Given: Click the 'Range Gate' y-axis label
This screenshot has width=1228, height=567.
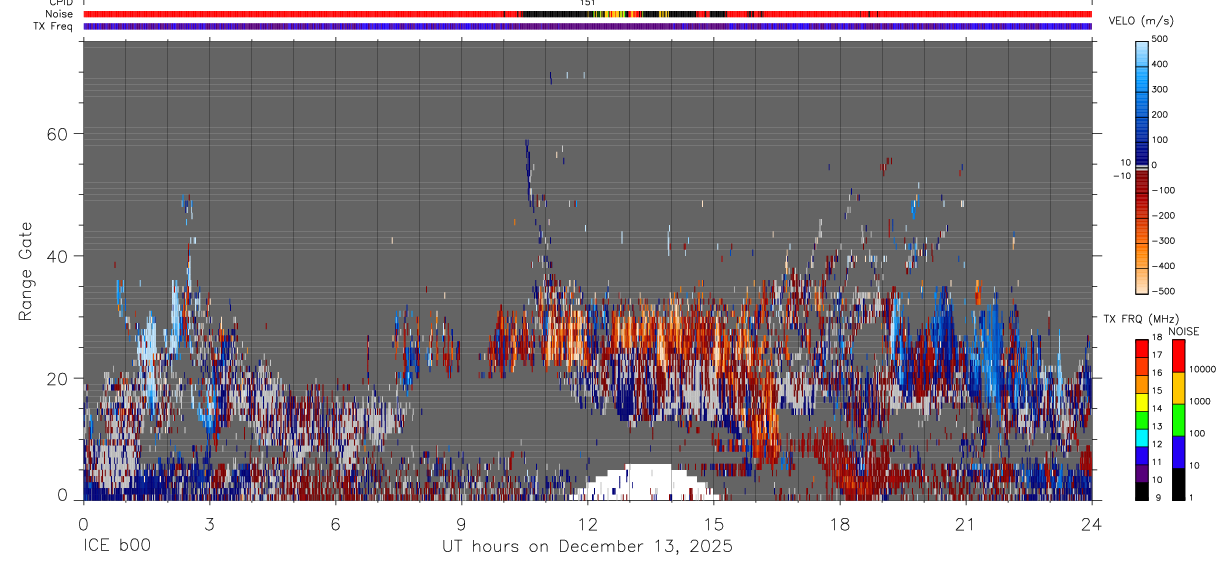Looking at the screenshot, I should tap(25, 272).
